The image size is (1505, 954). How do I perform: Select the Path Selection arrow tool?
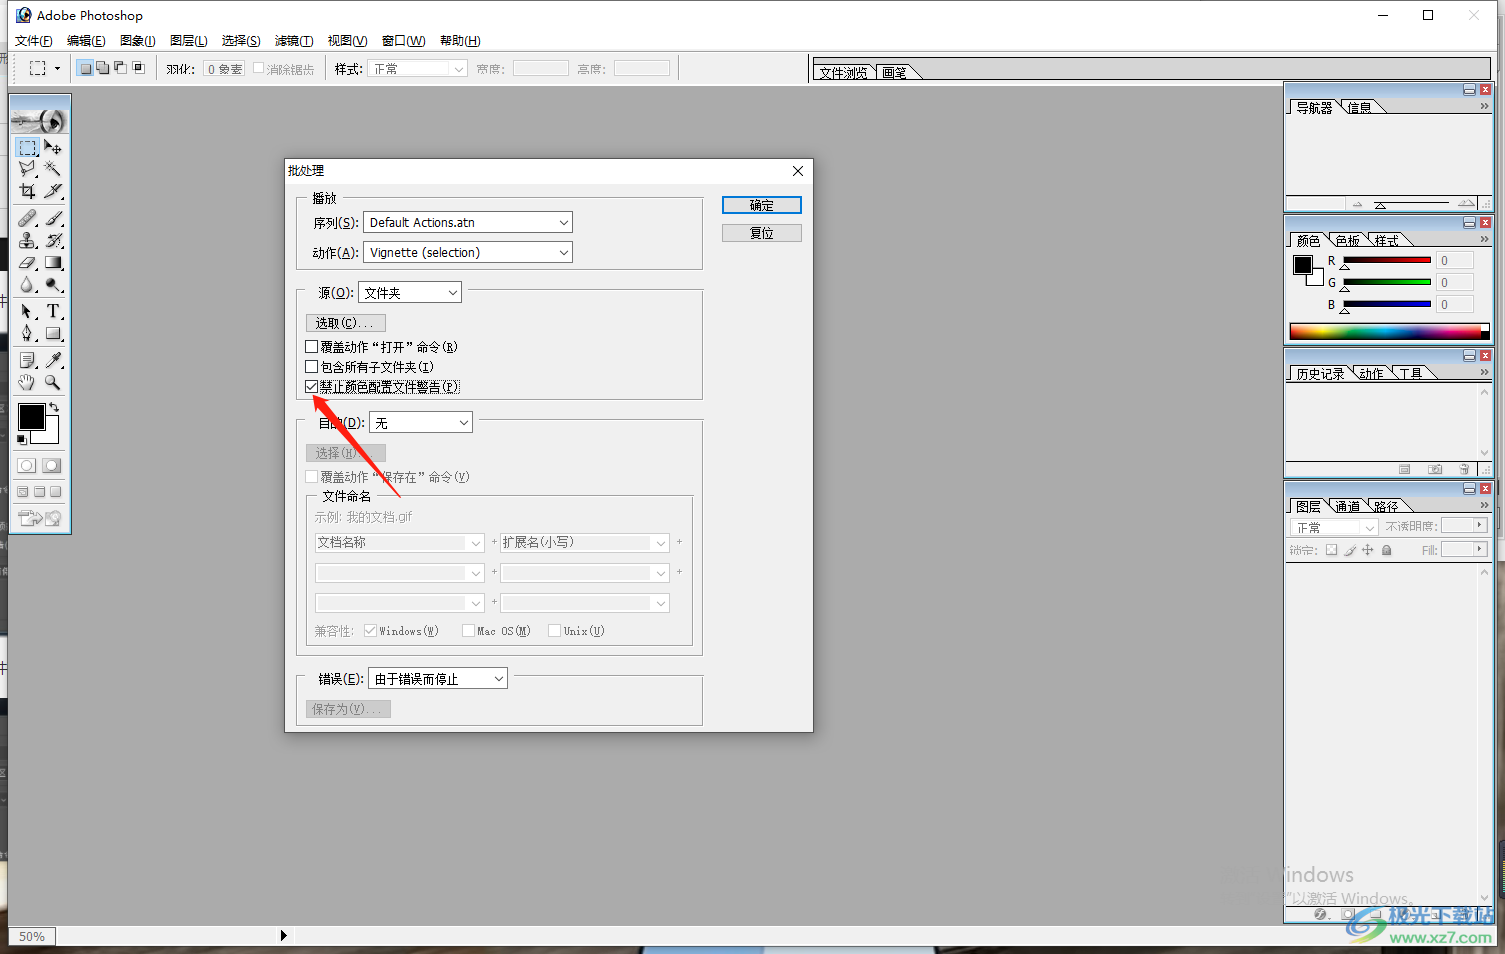point(28,312)
